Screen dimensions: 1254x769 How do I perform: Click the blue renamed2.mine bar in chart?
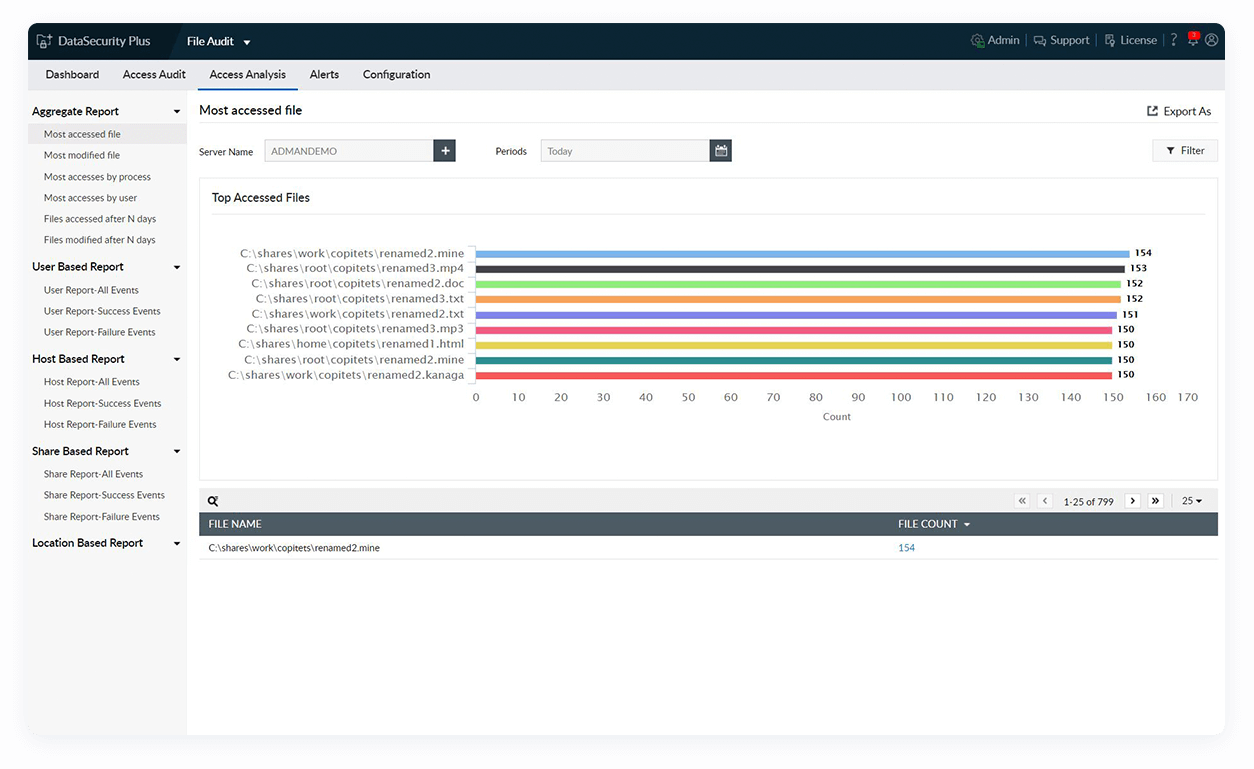pyautogui.click(x=802, y=254)
